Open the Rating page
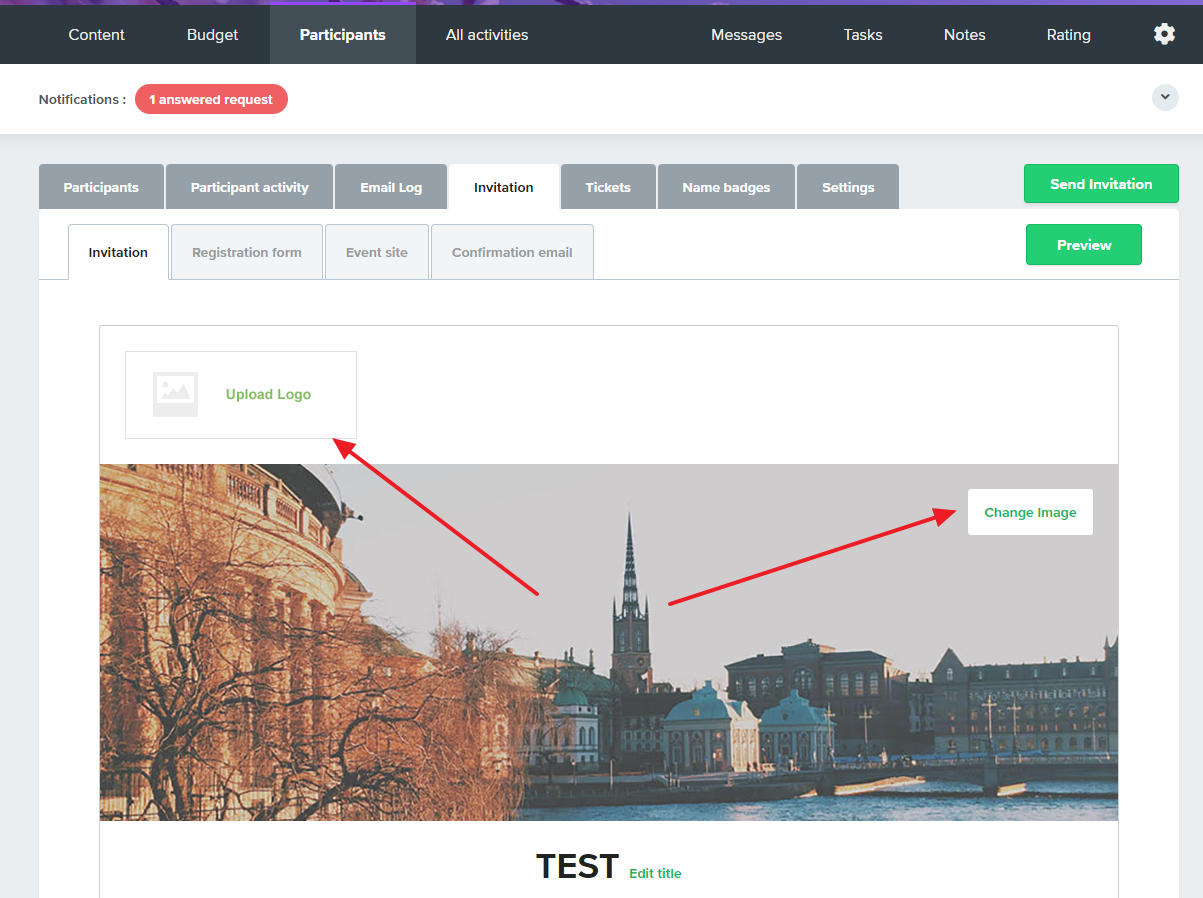 (1068, 35)
